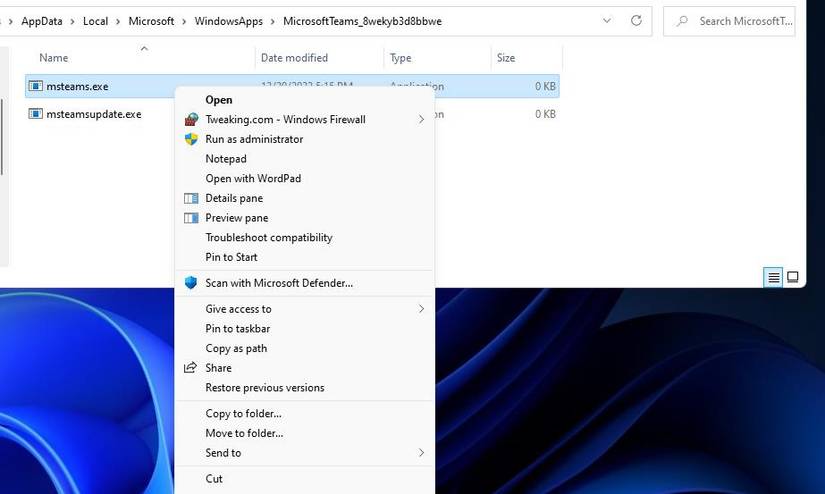Click the msteams.exe file icon
Viewport: 825px width, 494px height.
[35, 86]
